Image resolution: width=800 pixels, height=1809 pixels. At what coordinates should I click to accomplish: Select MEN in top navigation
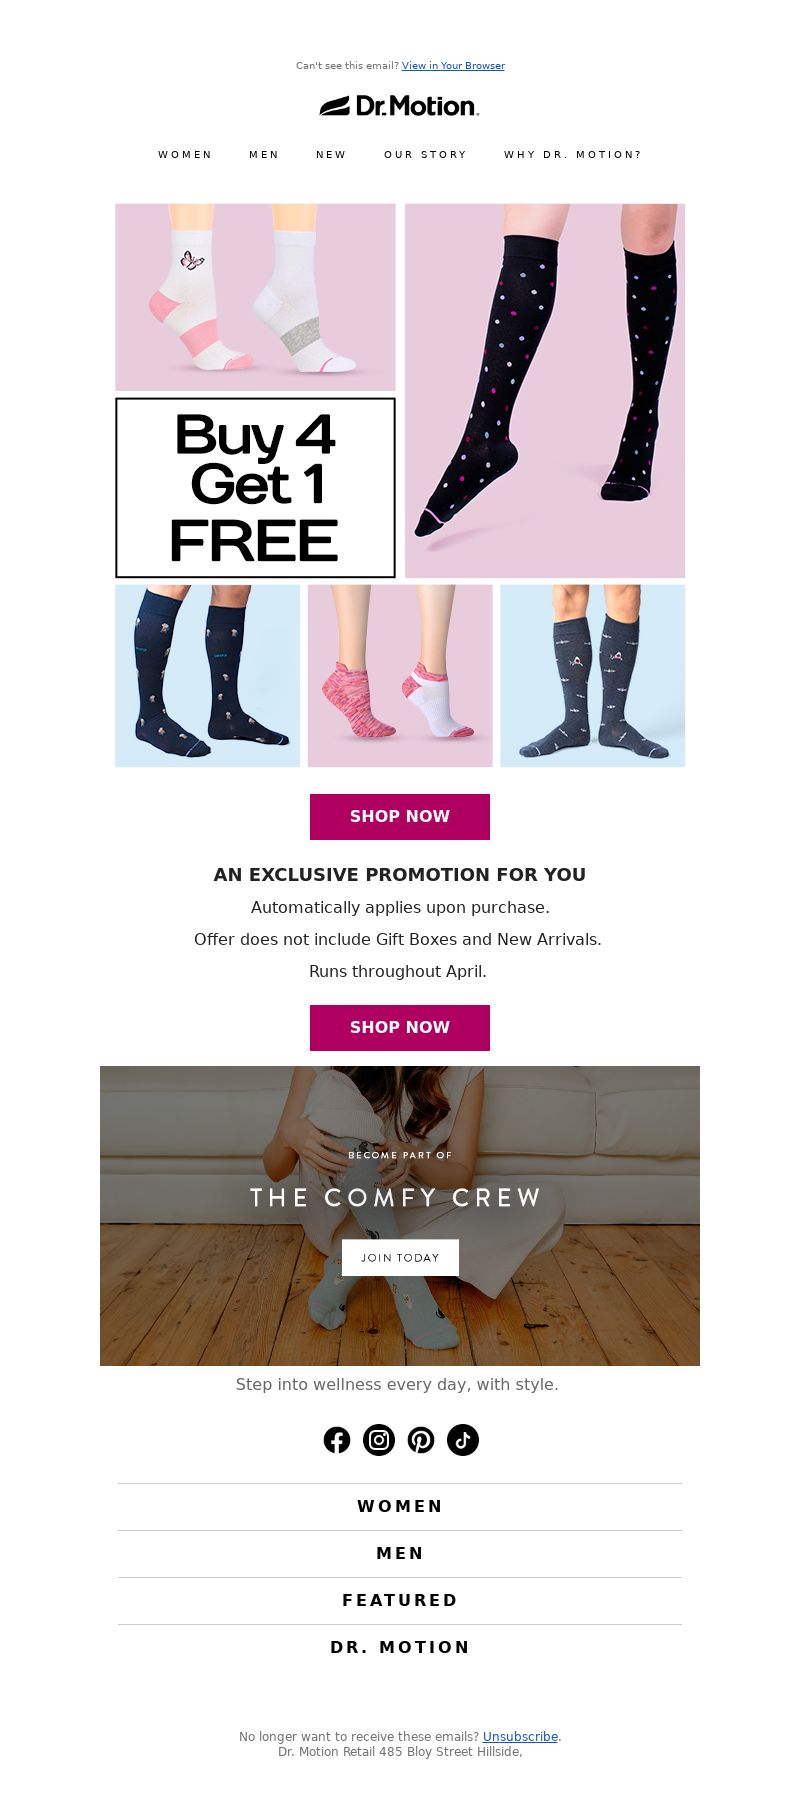pyautogui.click(x=264, y=155)
